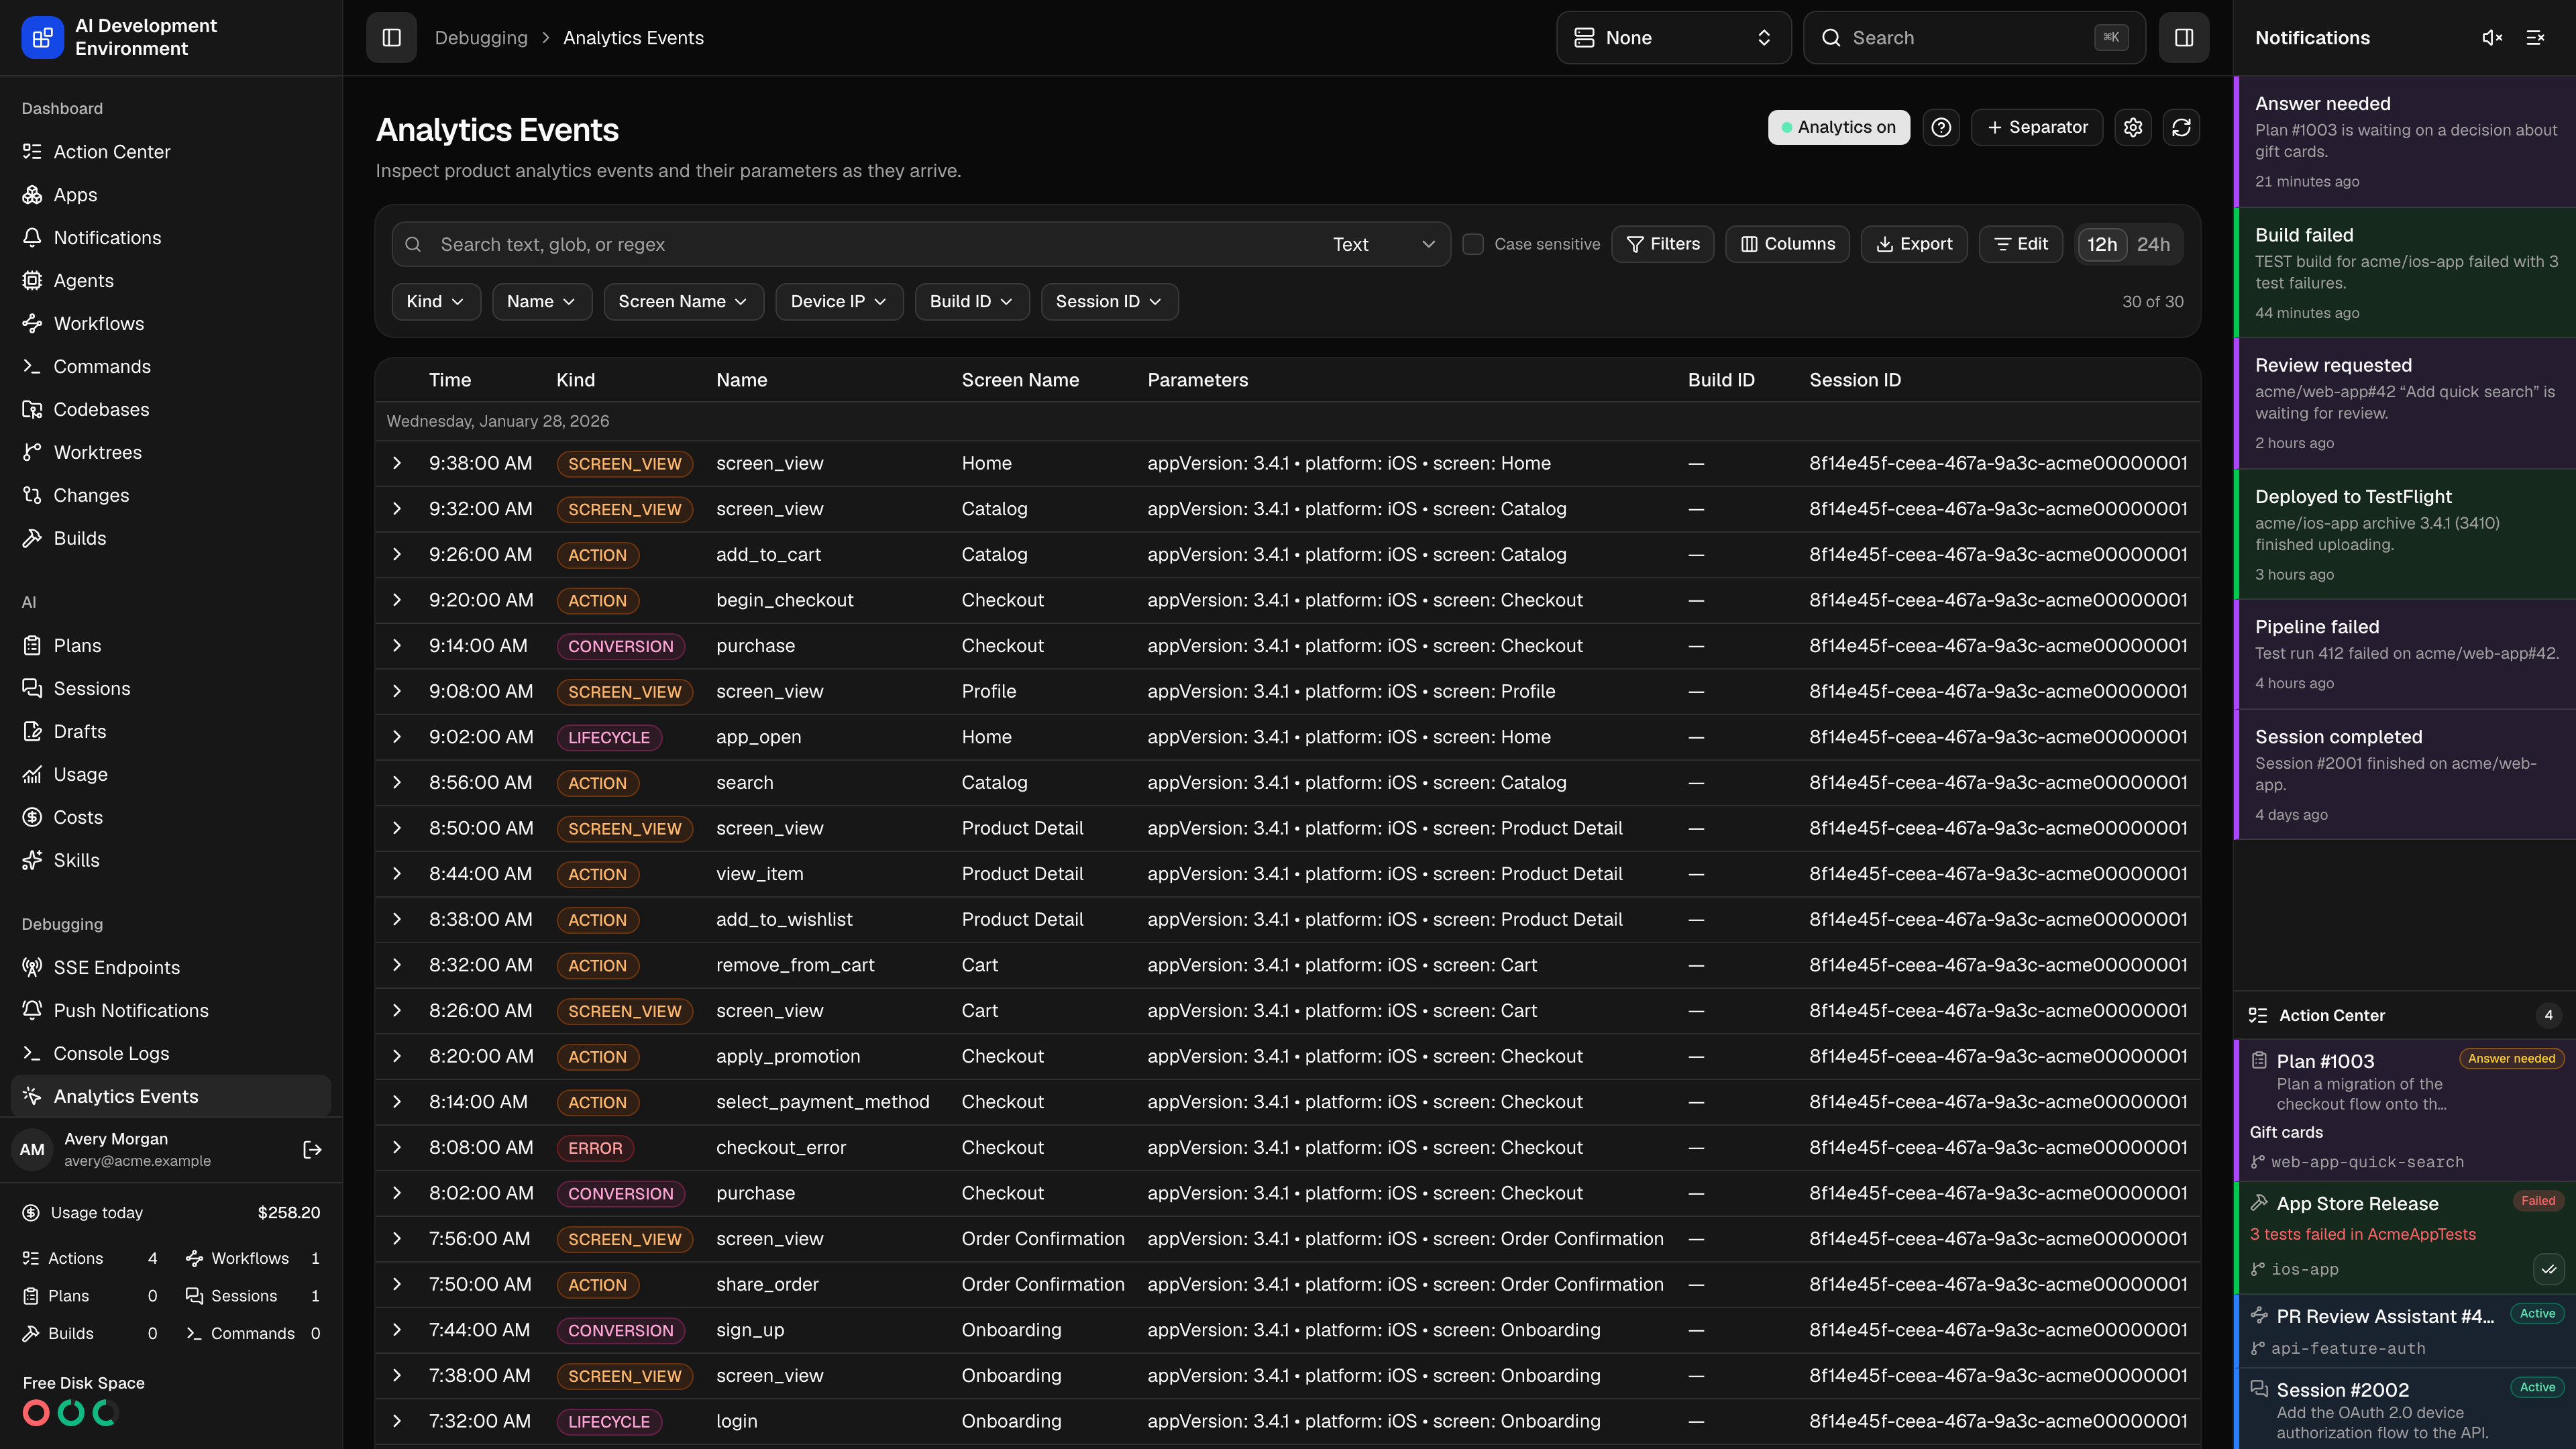Click the AI Development Environment logo
2576x1449 pixels.
tap(42, 37)
